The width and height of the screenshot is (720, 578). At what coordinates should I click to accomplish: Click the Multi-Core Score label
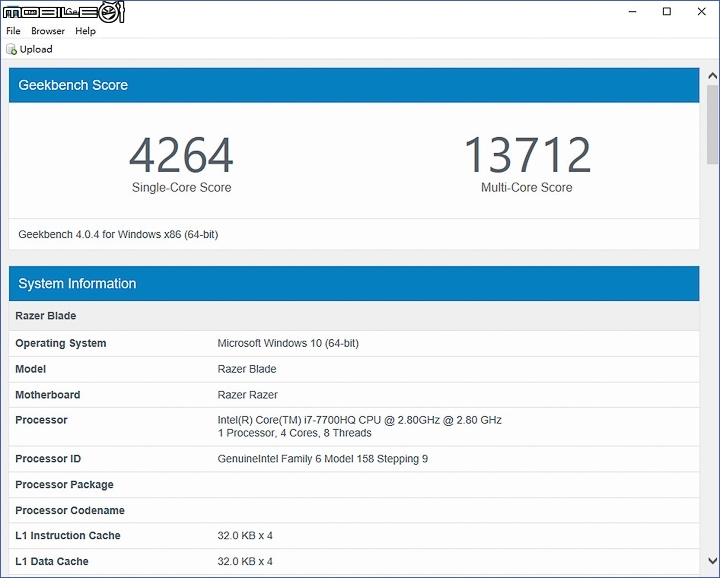[x=527, y=187]
